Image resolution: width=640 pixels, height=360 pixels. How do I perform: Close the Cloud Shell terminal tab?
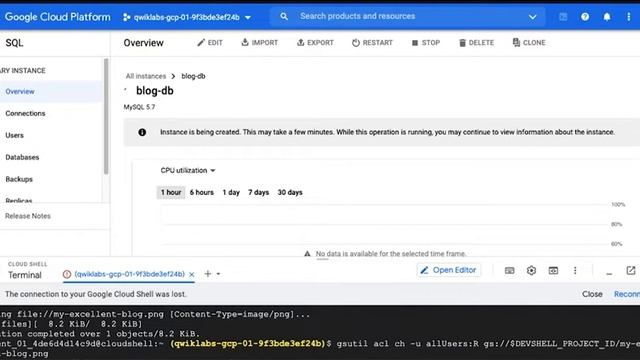(x=191, y=275)
